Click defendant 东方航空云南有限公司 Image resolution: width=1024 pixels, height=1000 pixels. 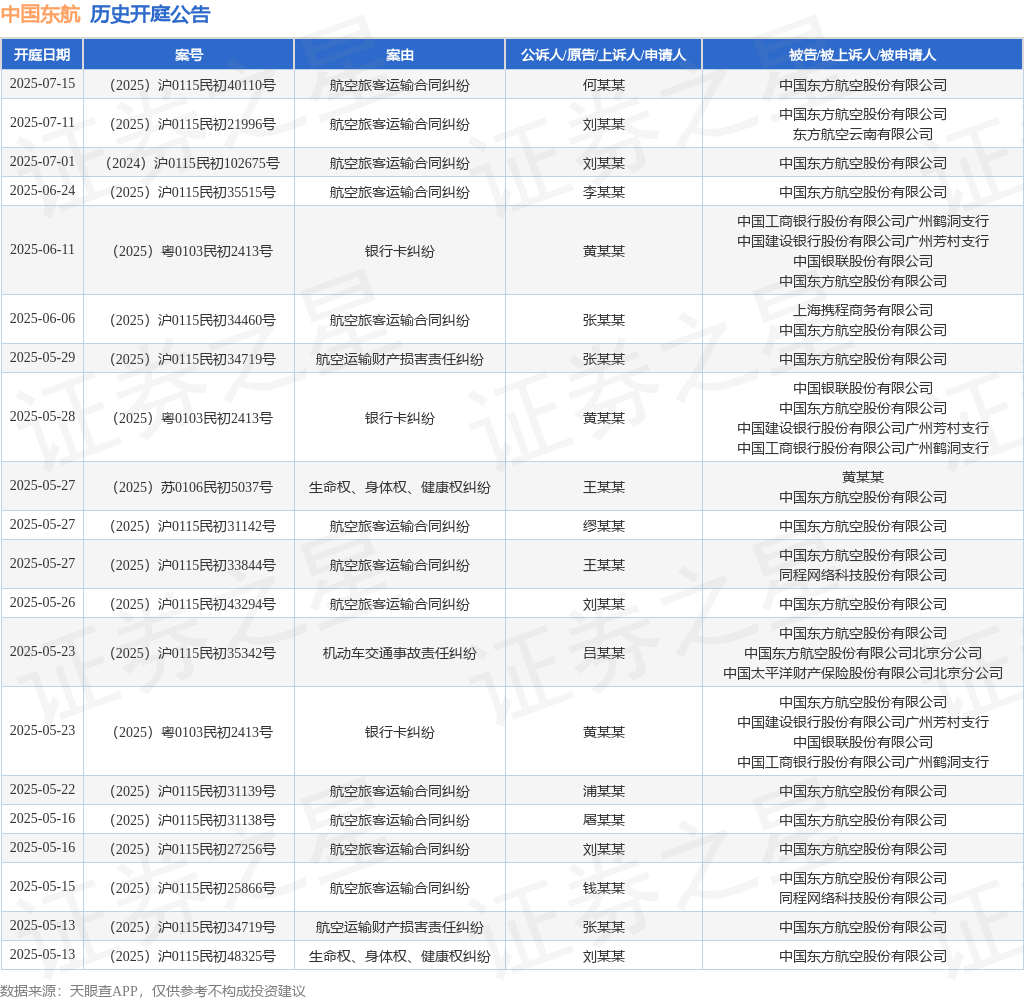(x=863, y=134)
